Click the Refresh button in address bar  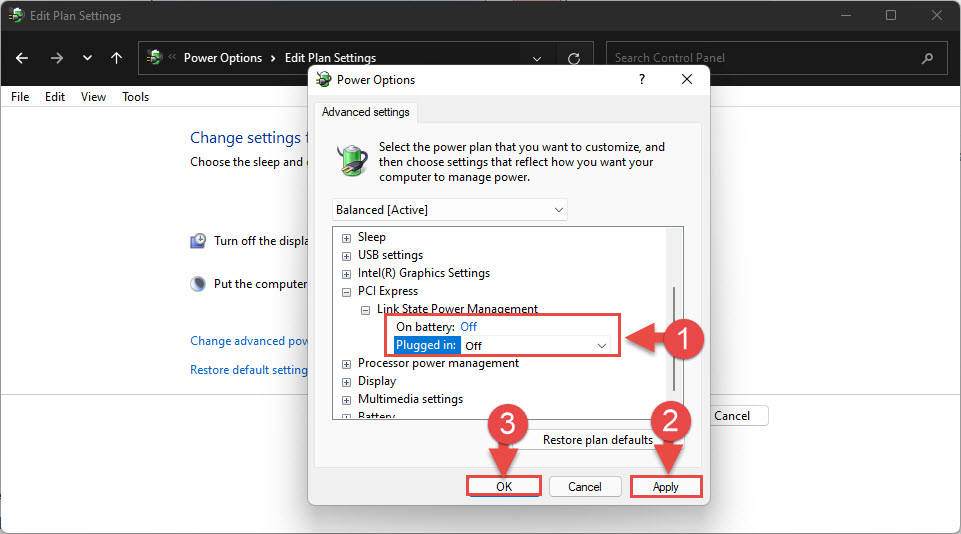tap(573, 58)
